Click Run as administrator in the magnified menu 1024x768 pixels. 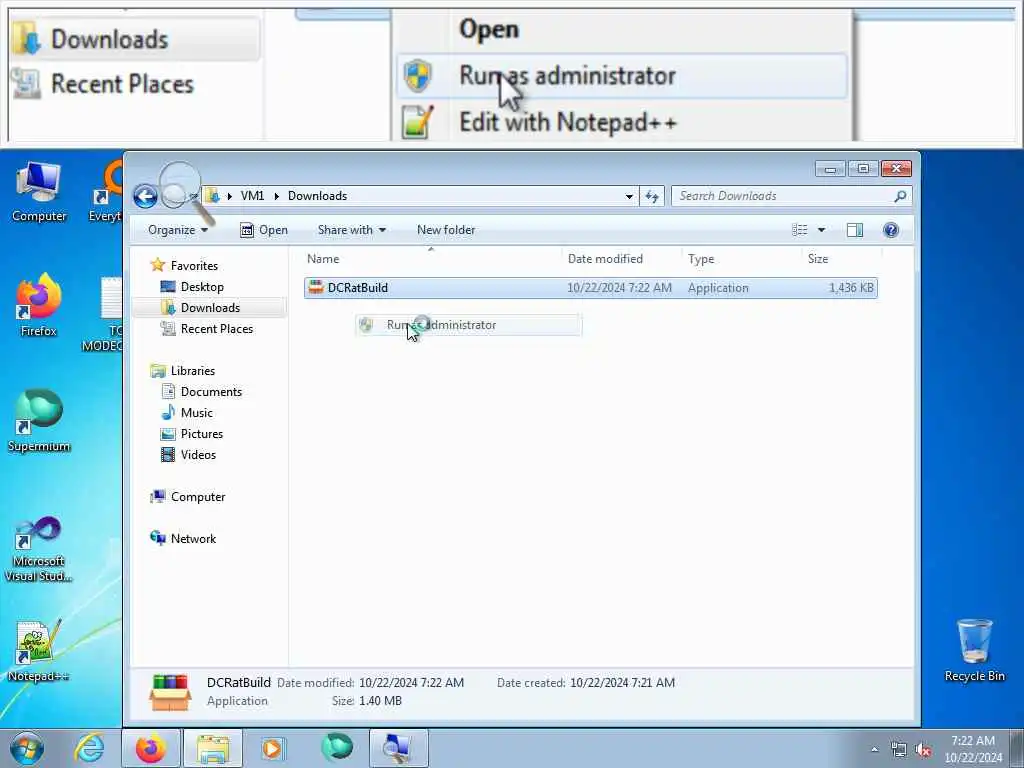coord(621,76)
